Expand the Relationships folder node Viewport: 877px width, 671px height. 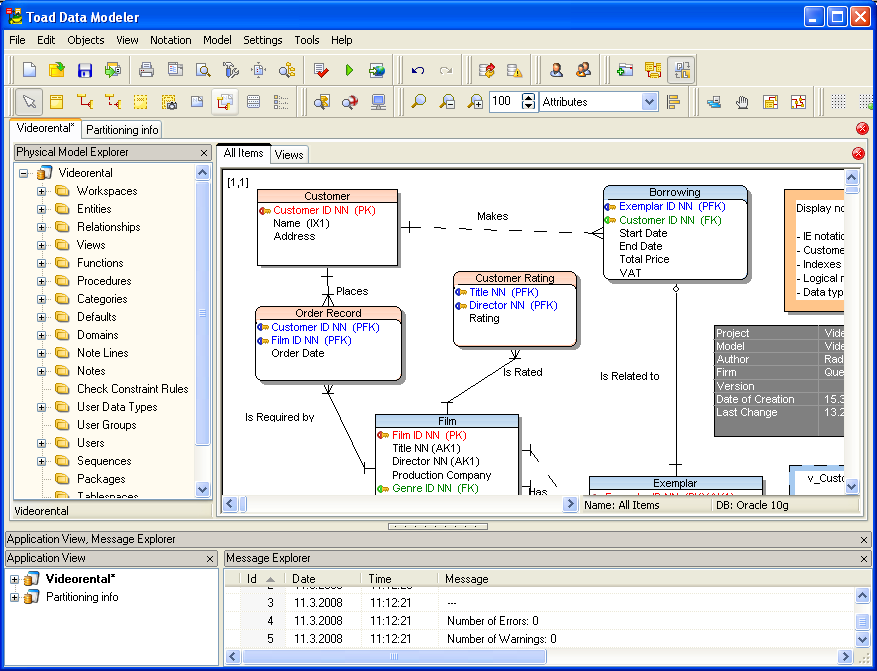point(41,227)
